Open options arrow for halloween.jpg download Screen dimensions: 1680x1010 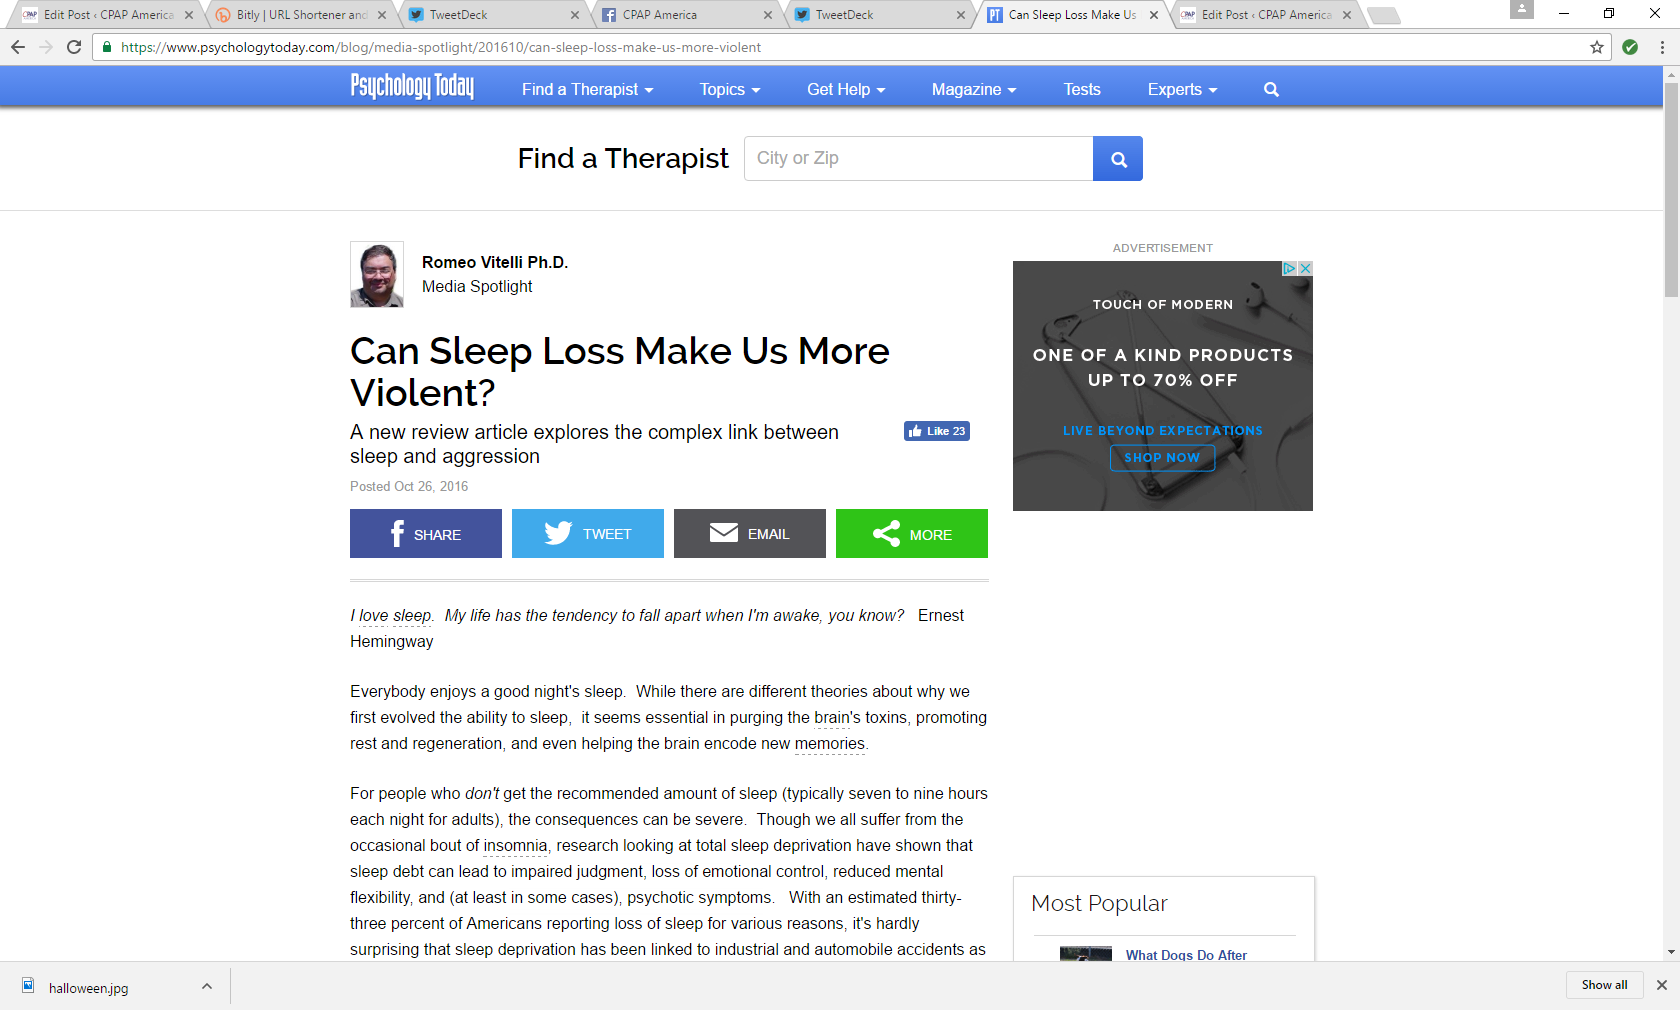(207, 986)
